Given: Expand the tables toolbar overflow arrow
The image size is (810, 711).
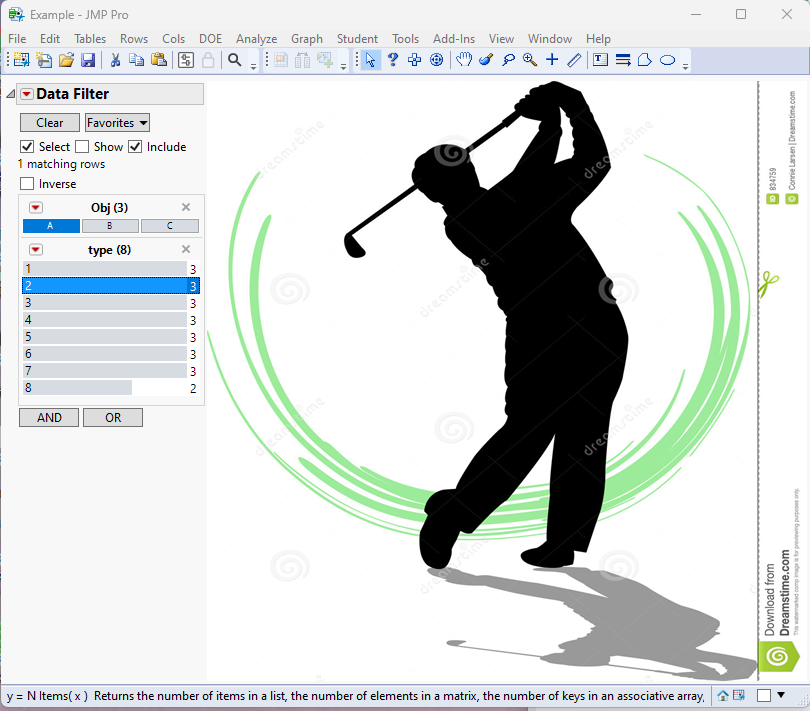Looking at the screenshot, I should point(344,67).
